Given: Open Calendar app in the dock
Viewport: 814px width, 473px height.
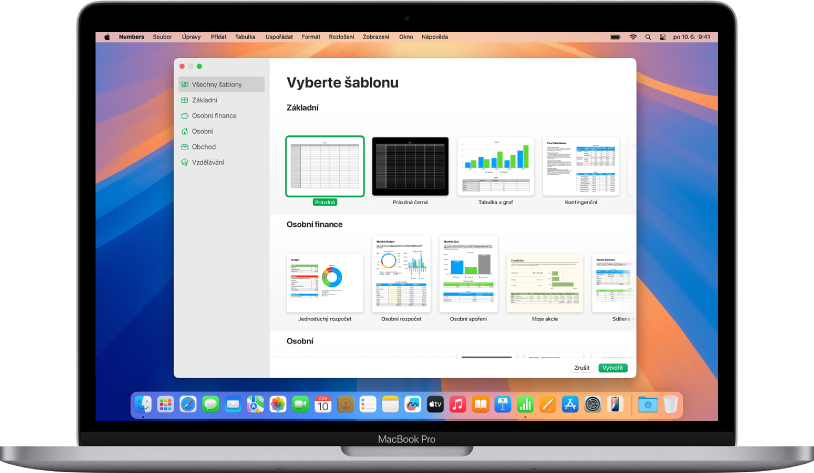Looking at the screenshot, I should (323, 404).
